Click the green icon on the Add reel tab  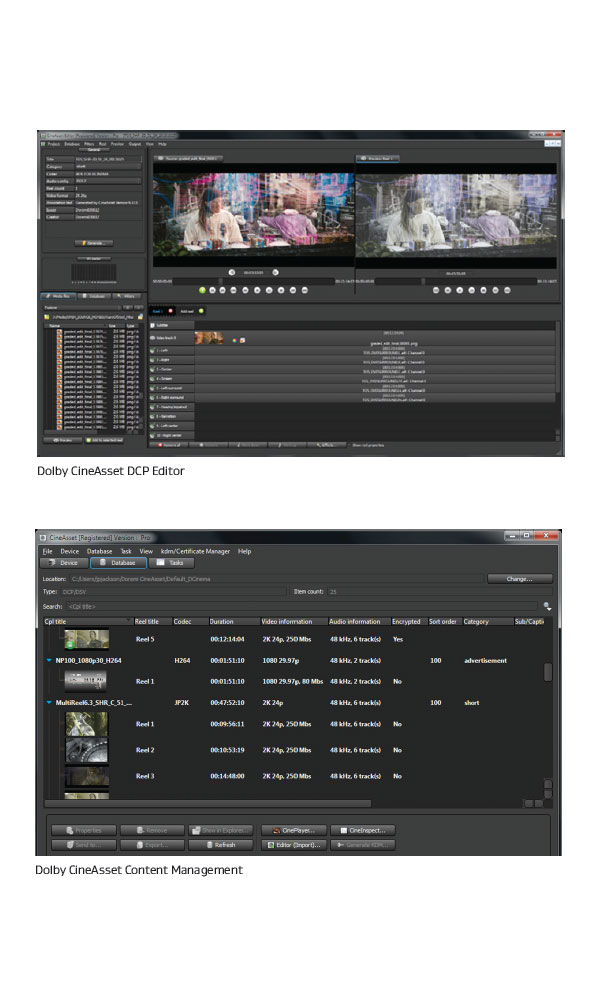pyautogui.click(x=201, y=311)
